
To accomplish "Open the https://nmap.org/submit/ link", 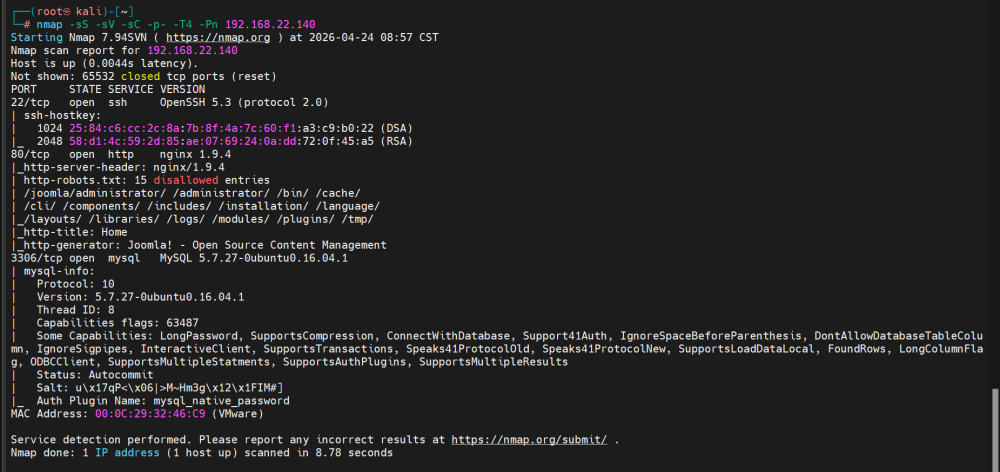I will click(528, 439).
